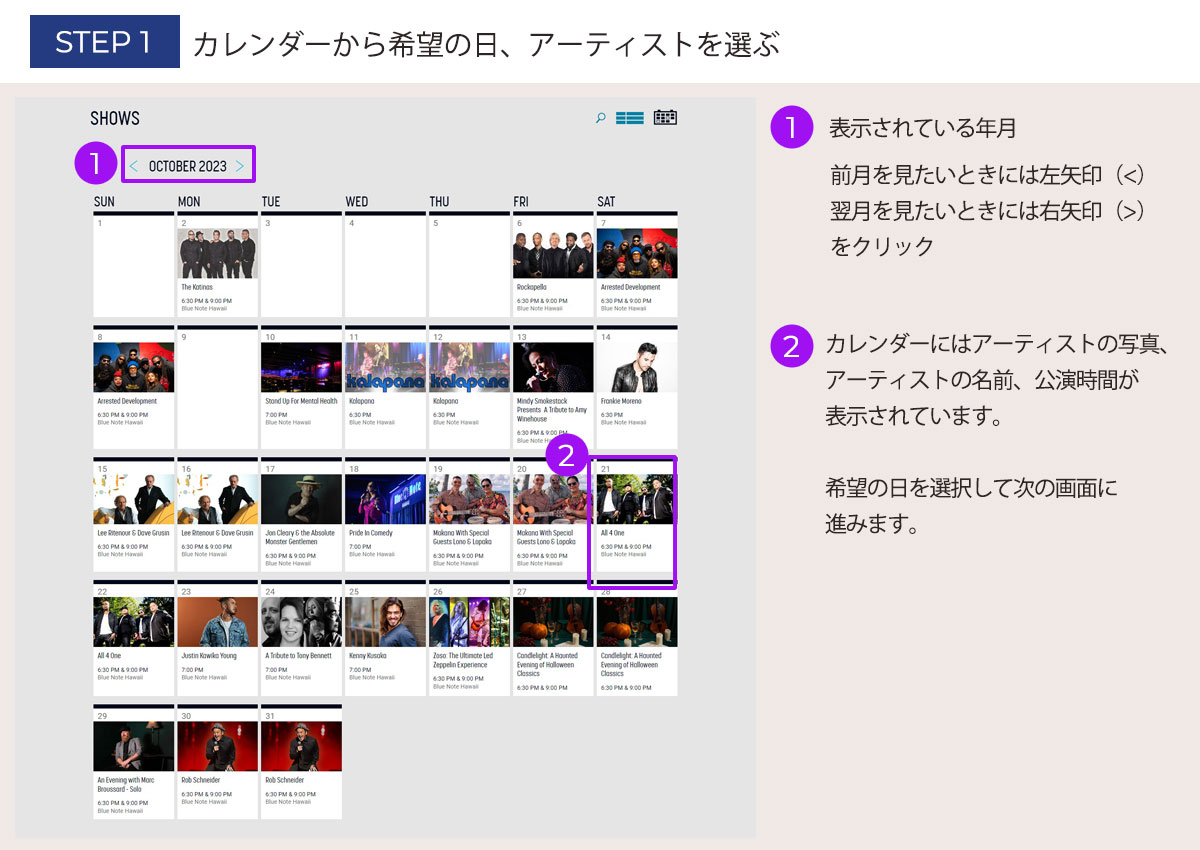This screenshot has height=850, width=1200.
Task: Click Stand Up For Mental Health title
Action: [301, 402]
